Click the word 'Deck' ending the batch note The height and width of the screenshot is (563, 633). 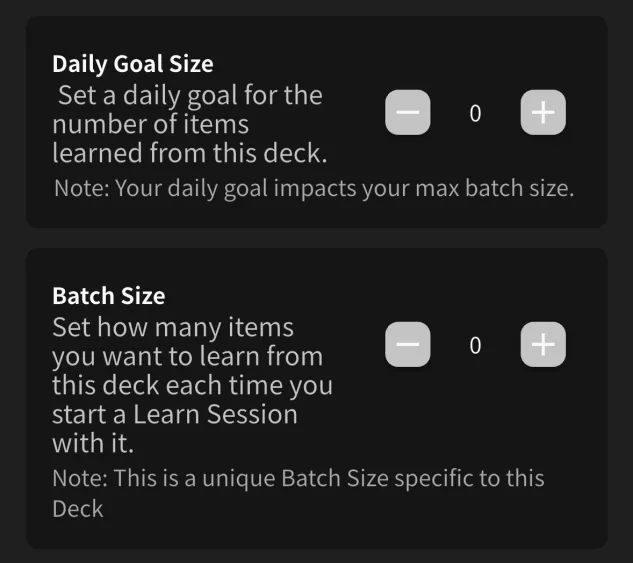click(x=77, y=508)
